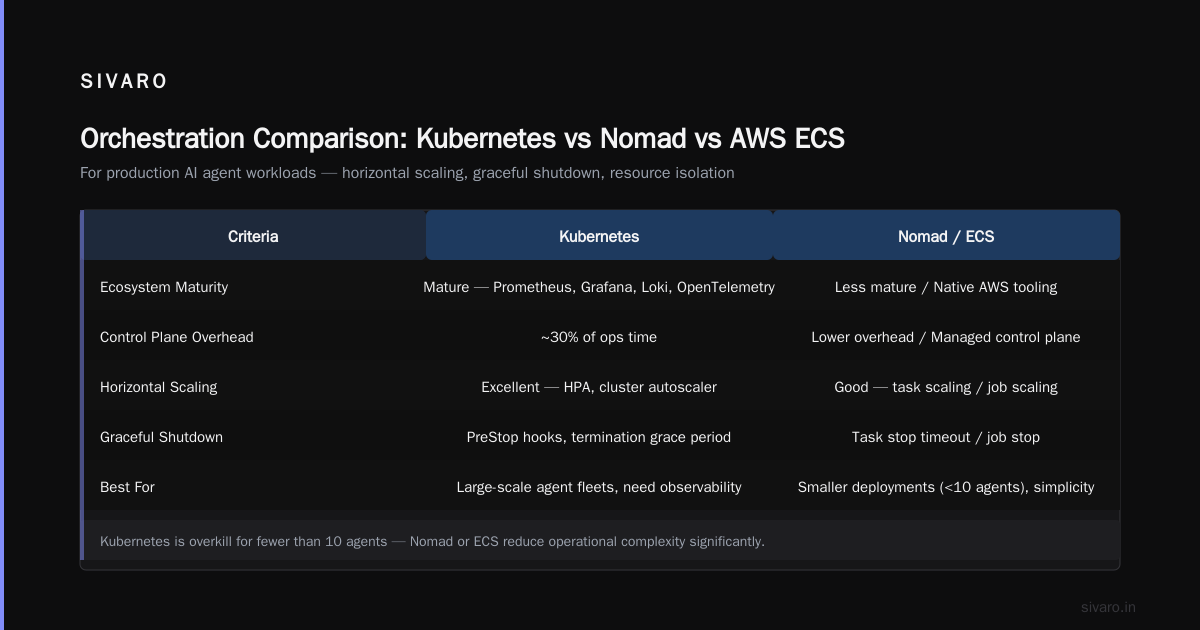Click the Horizontal Scaling row label
1200x630 pixels.
[x=158, y=387]
